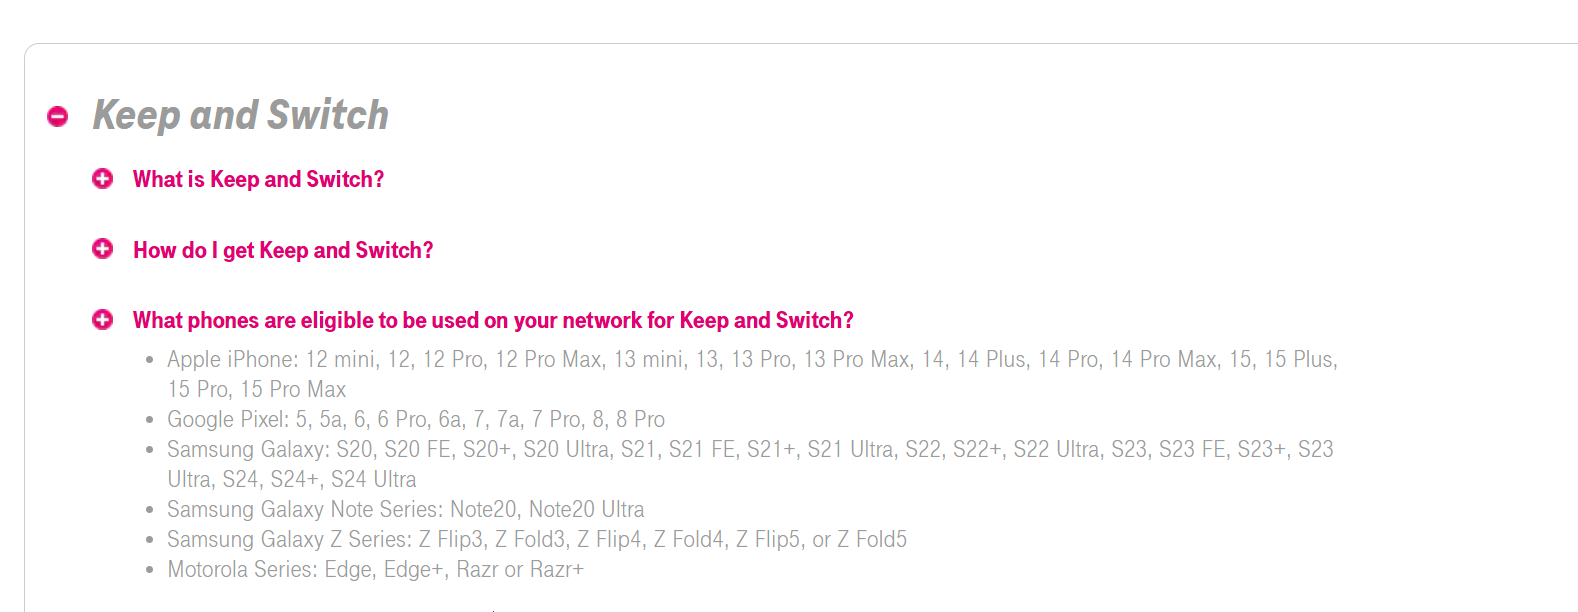
Task: Select the Samsung Galaxy Note Series label
Action: click(304, 509)
